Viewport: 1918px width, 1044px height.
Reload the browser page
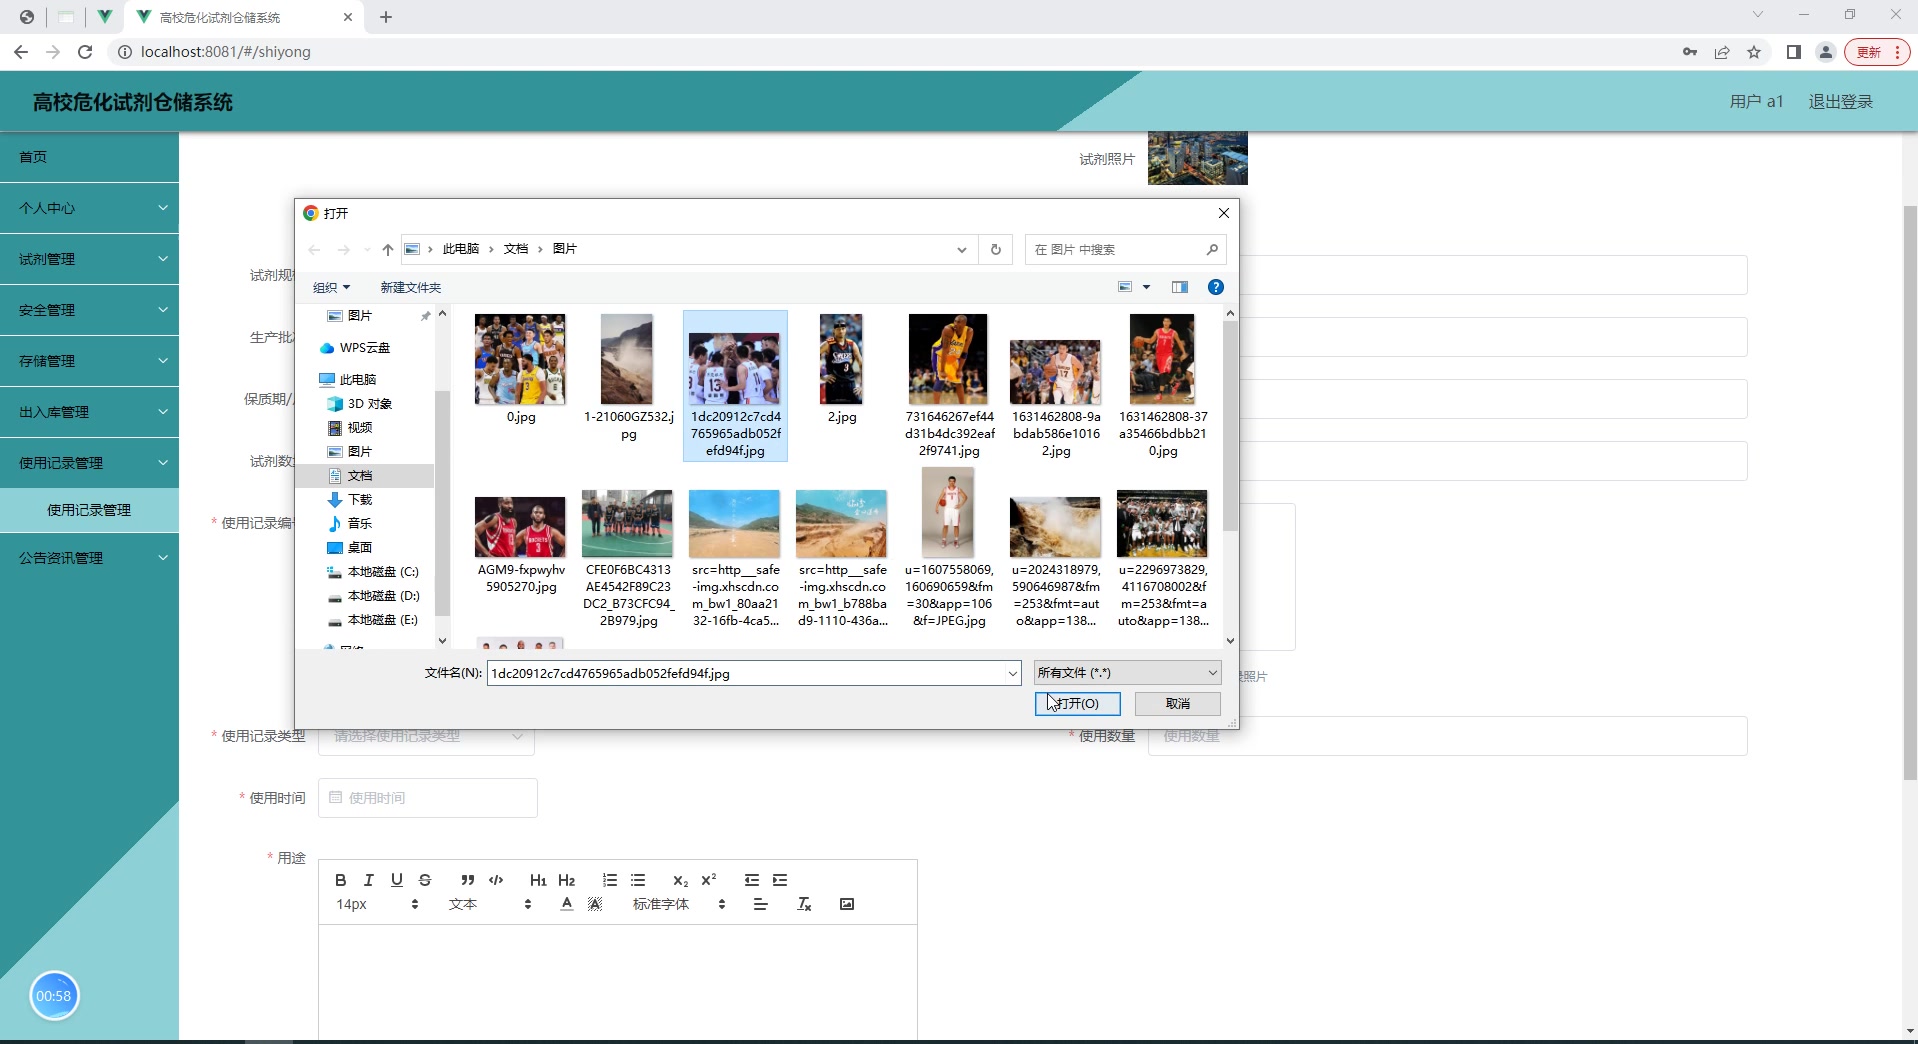coord(85,52)
